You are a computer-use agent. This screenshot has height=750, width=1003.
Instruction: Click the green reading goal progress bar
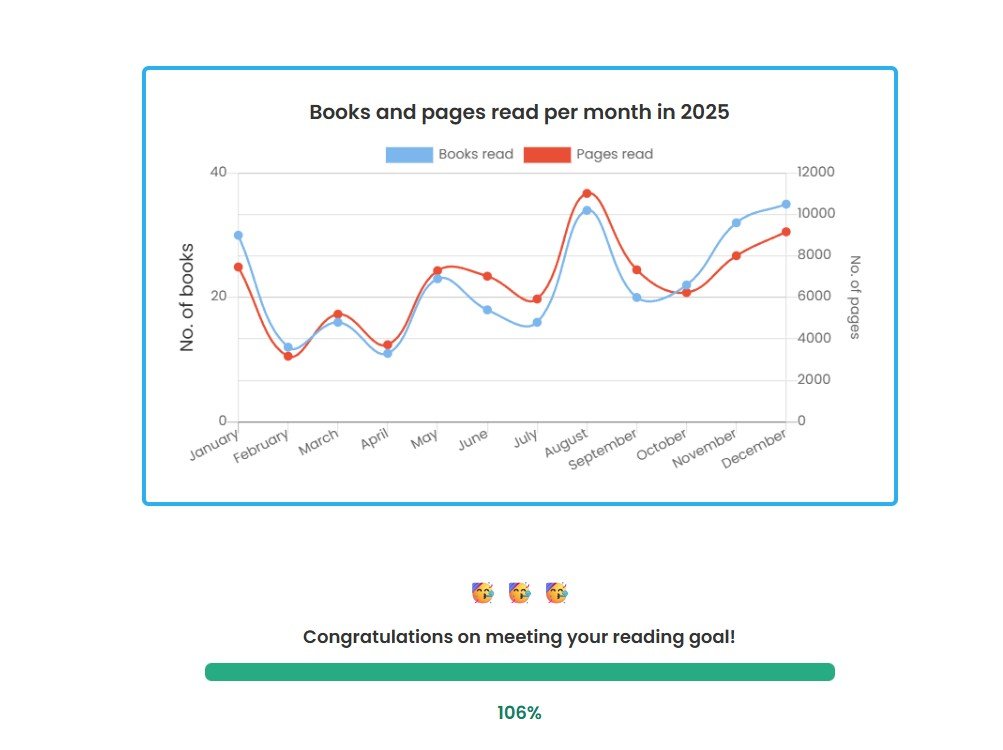519,672
